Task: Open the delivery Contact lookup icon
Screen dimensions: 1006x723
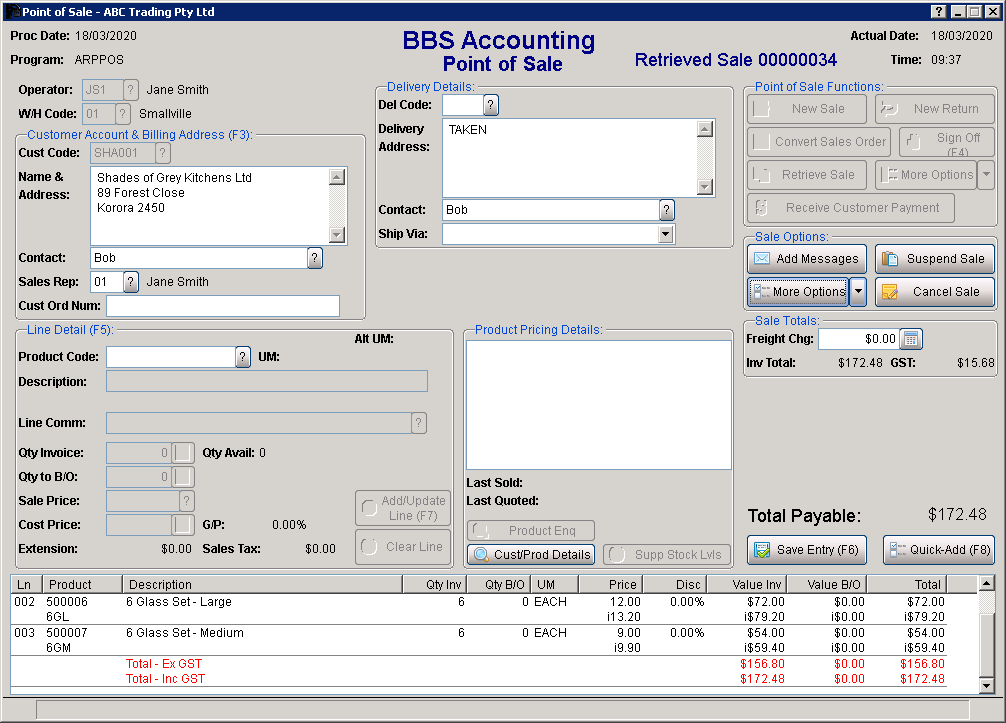Action: pos(667,210)
